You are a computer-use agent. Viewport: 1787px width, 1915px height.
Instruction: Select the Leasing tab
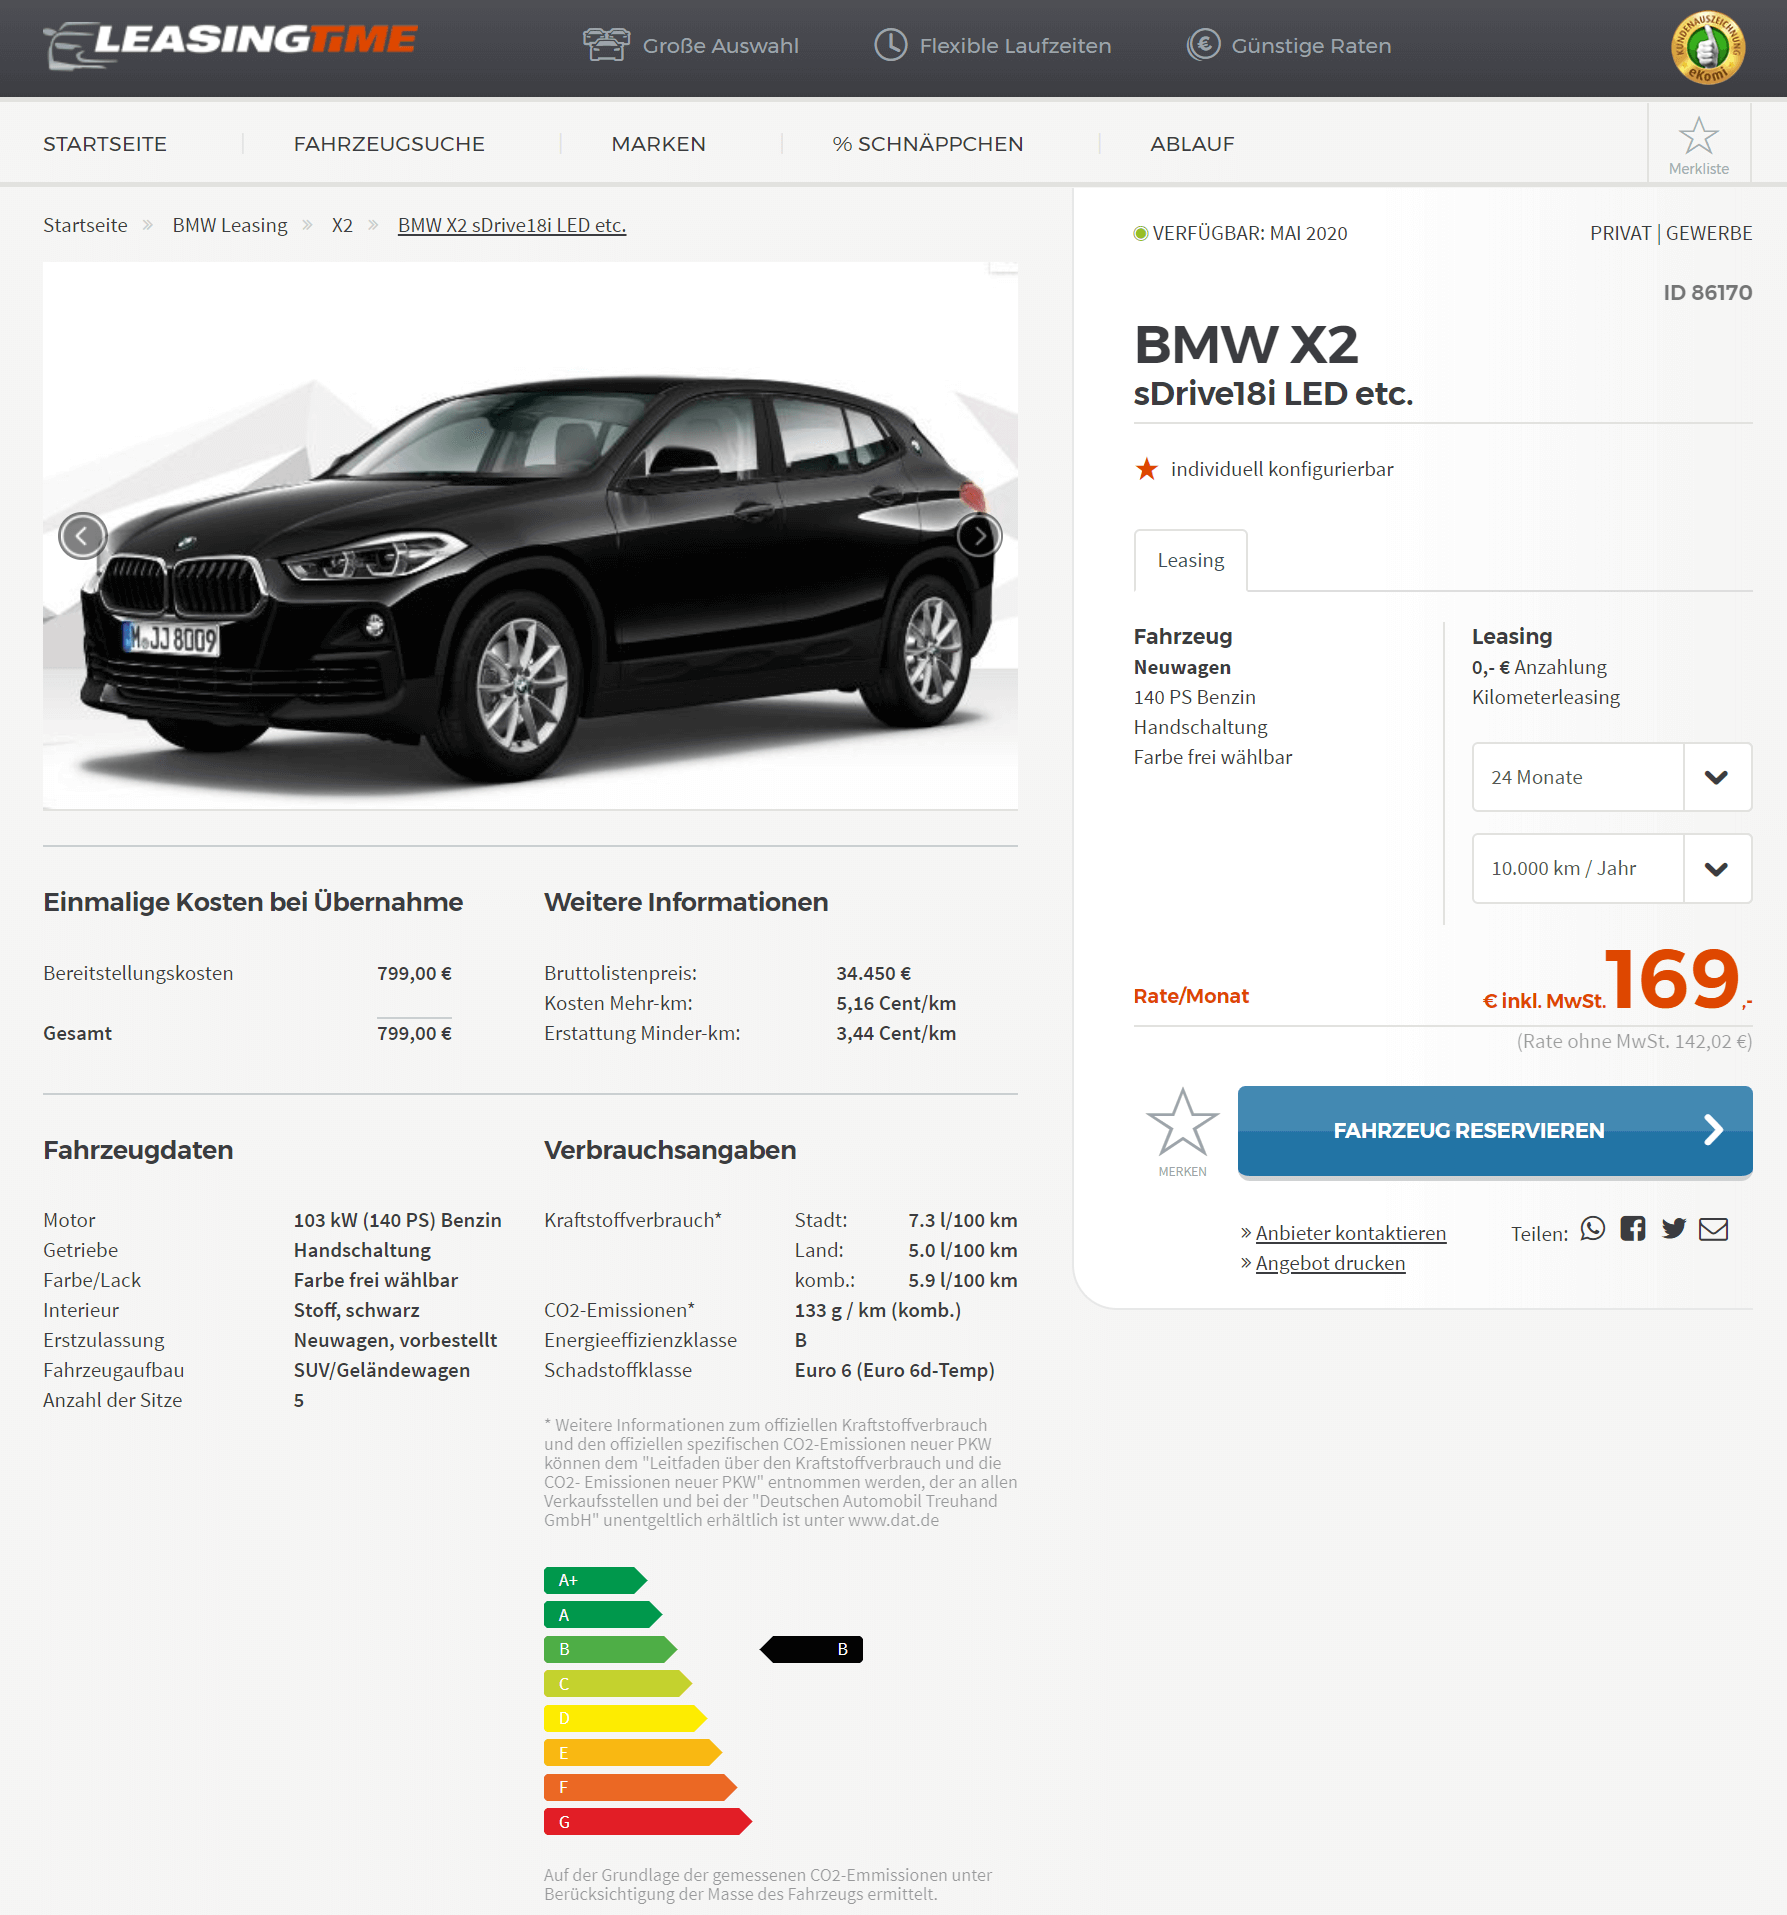point(1190,560)
